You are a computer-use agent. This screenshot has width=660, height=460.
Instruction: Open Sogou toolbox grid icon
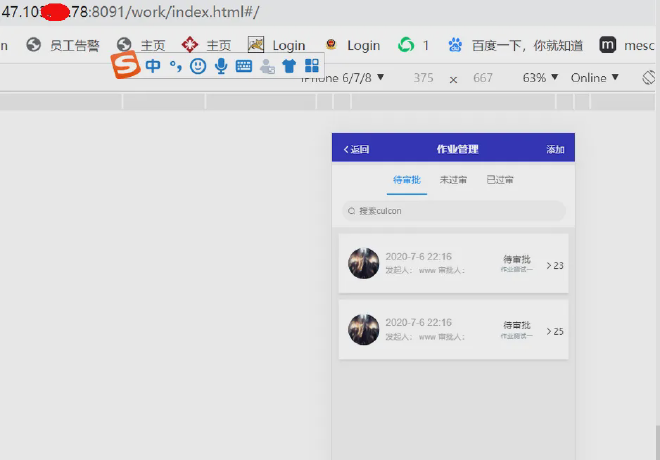click(312, 67)
